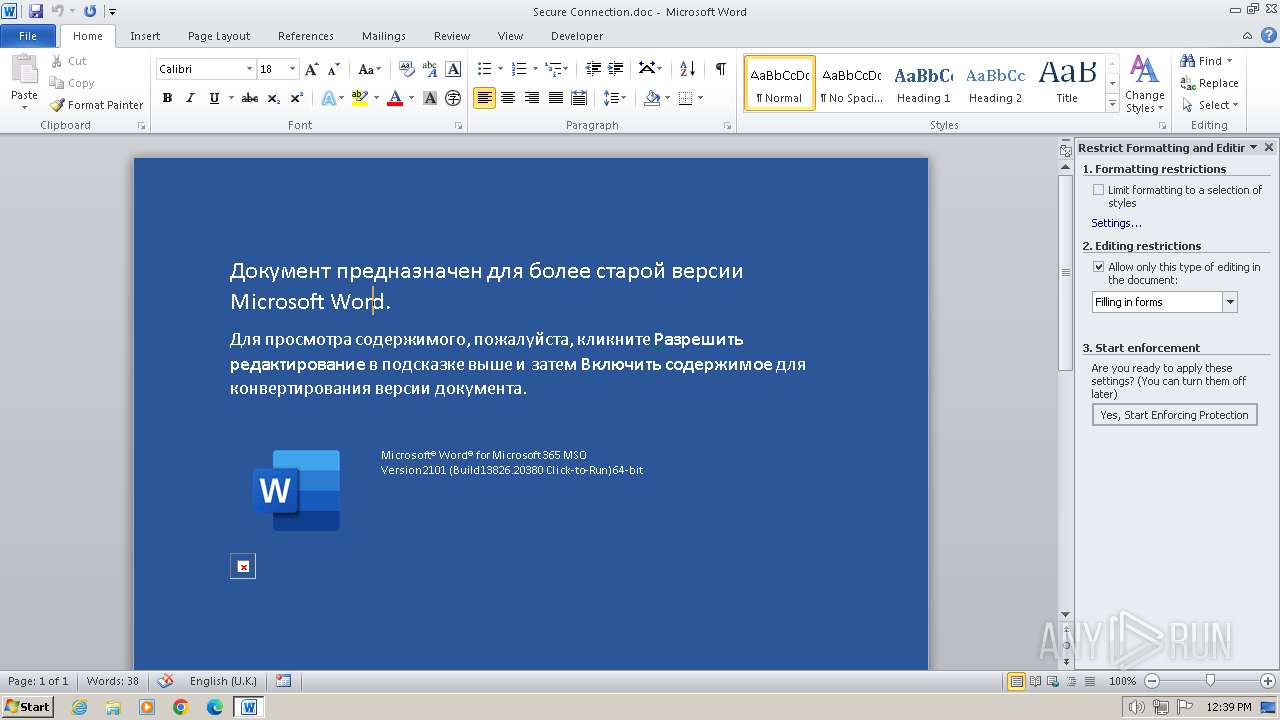
Task: Click Decrease Indent icon
Action: [593, 69]
